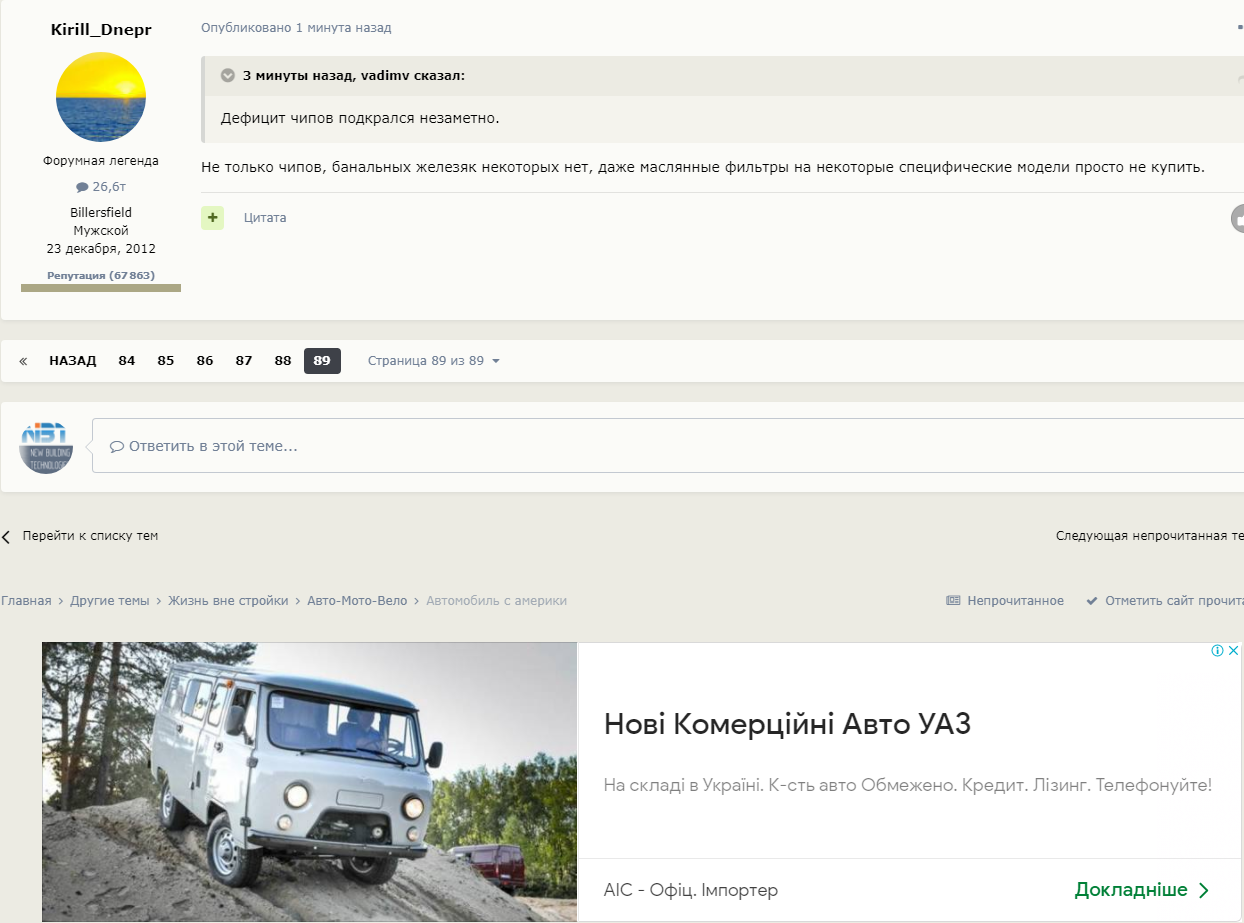Open the Жизнь вне стройки breadcrumb

pos(228,601)
